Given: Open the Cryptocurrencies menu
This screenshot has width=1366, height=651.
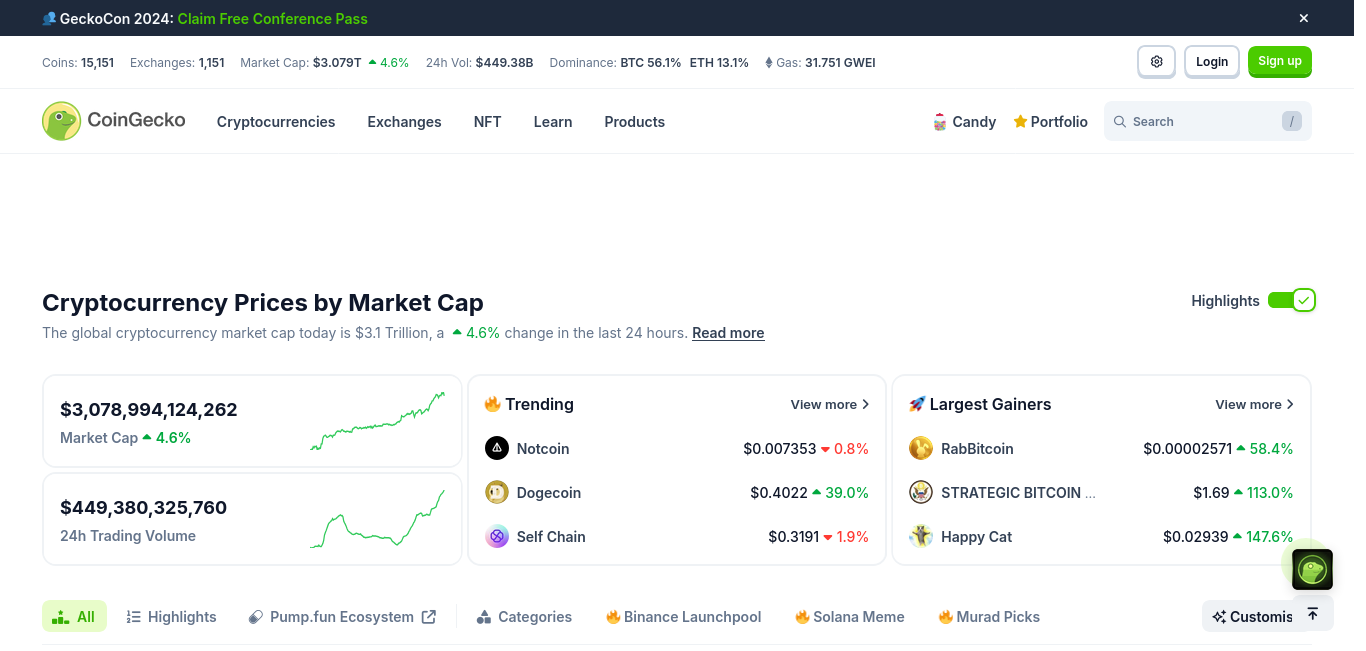Looking at the screenshot, I should point(276,122).
